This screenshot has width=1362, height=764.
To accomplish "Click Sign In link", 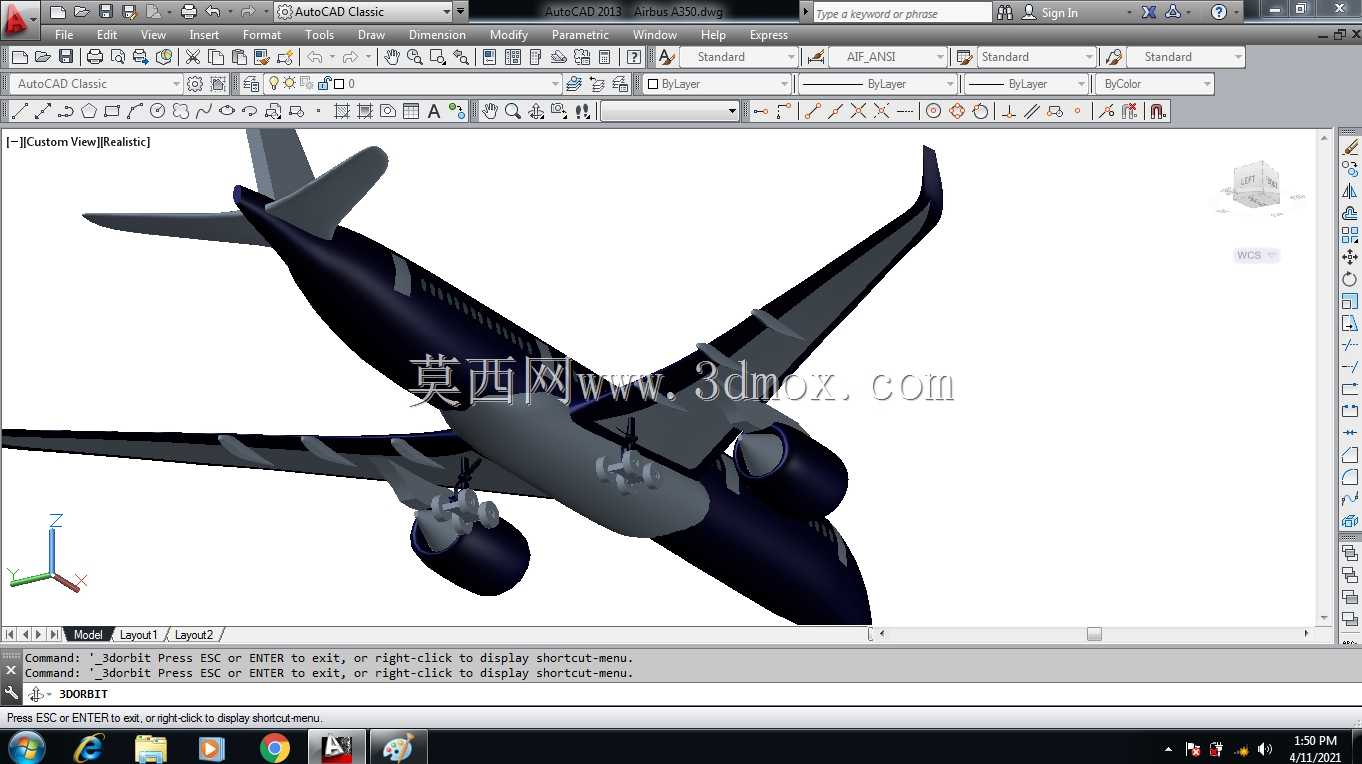I will (1060, 13).
